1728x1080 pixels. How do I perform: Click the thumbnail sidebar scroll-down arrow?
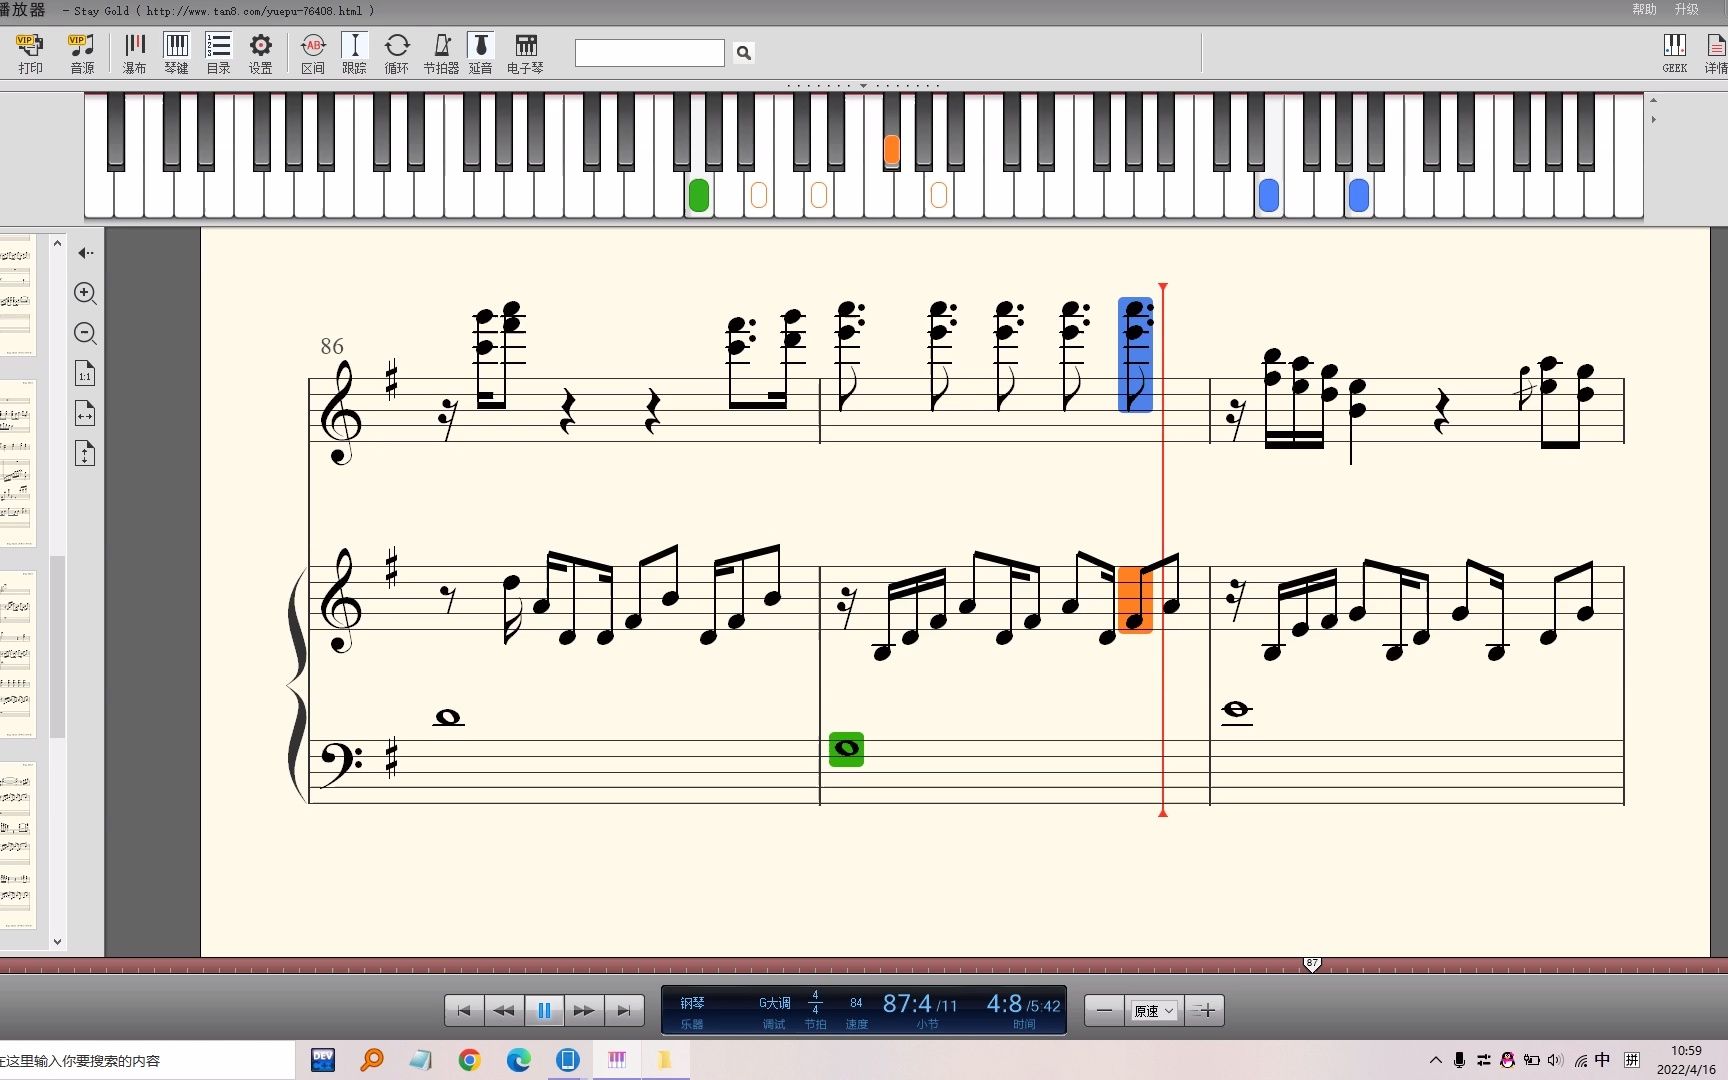click(x=57, y=941)
